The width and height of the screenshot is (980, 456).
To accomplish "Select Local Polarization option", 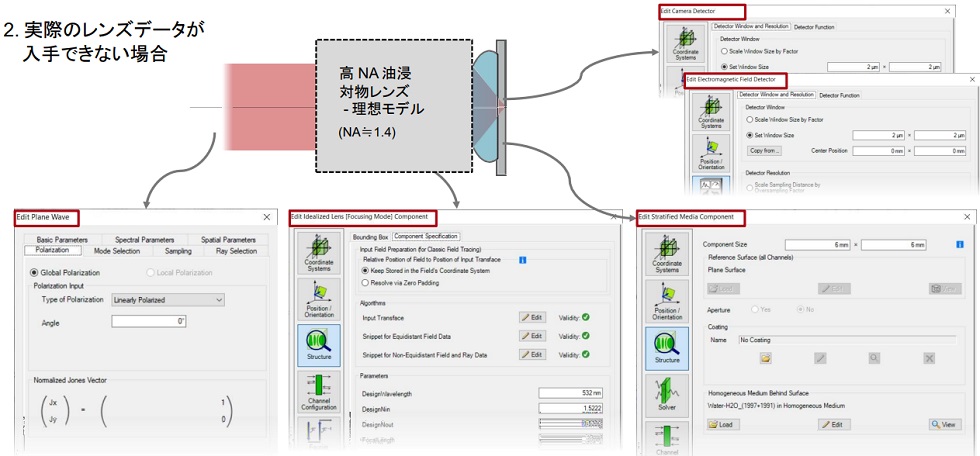I will [179, 272].
